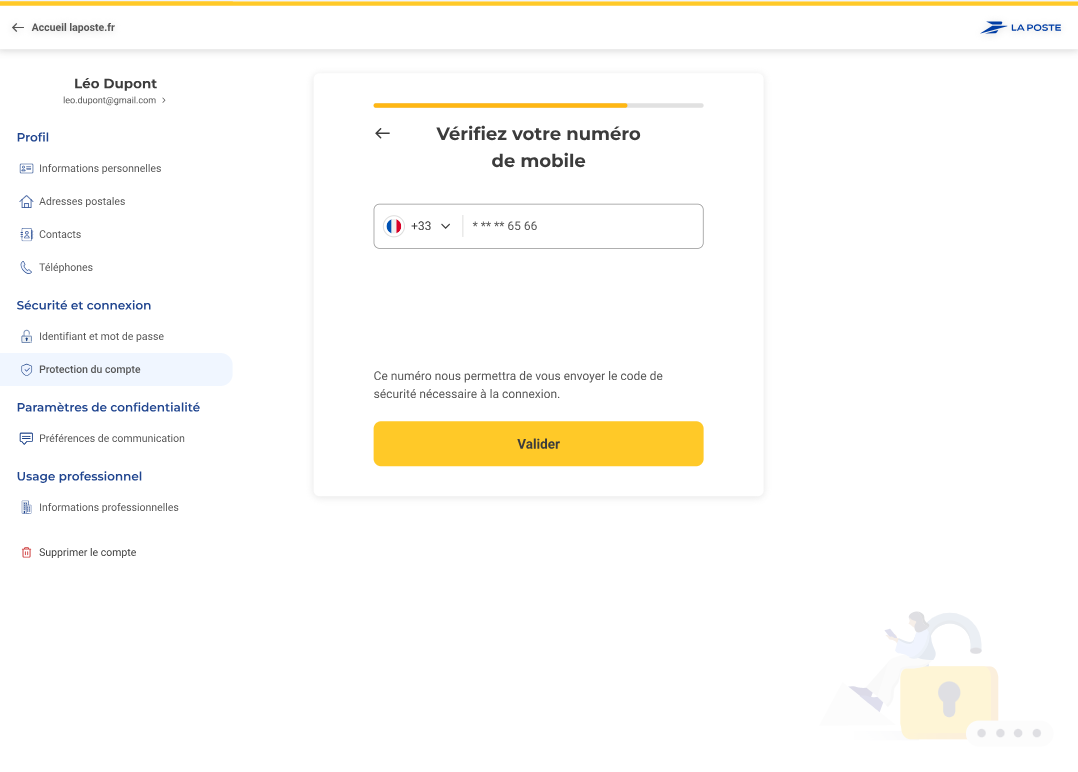Click the padlock icon beside Identifiant et mot de passe

click(x=27, y=337)
